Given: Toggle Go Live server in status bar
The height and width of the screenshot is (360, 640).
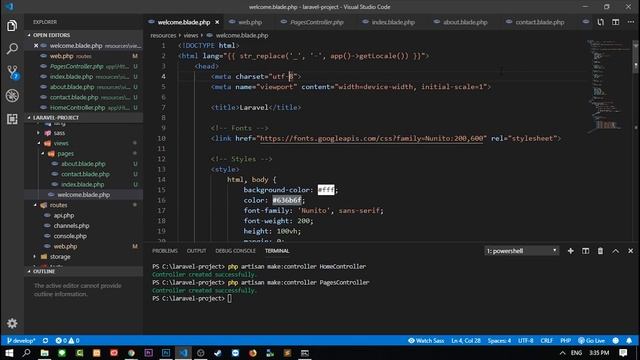Looking at the screenshot, I should coord(591,340).
